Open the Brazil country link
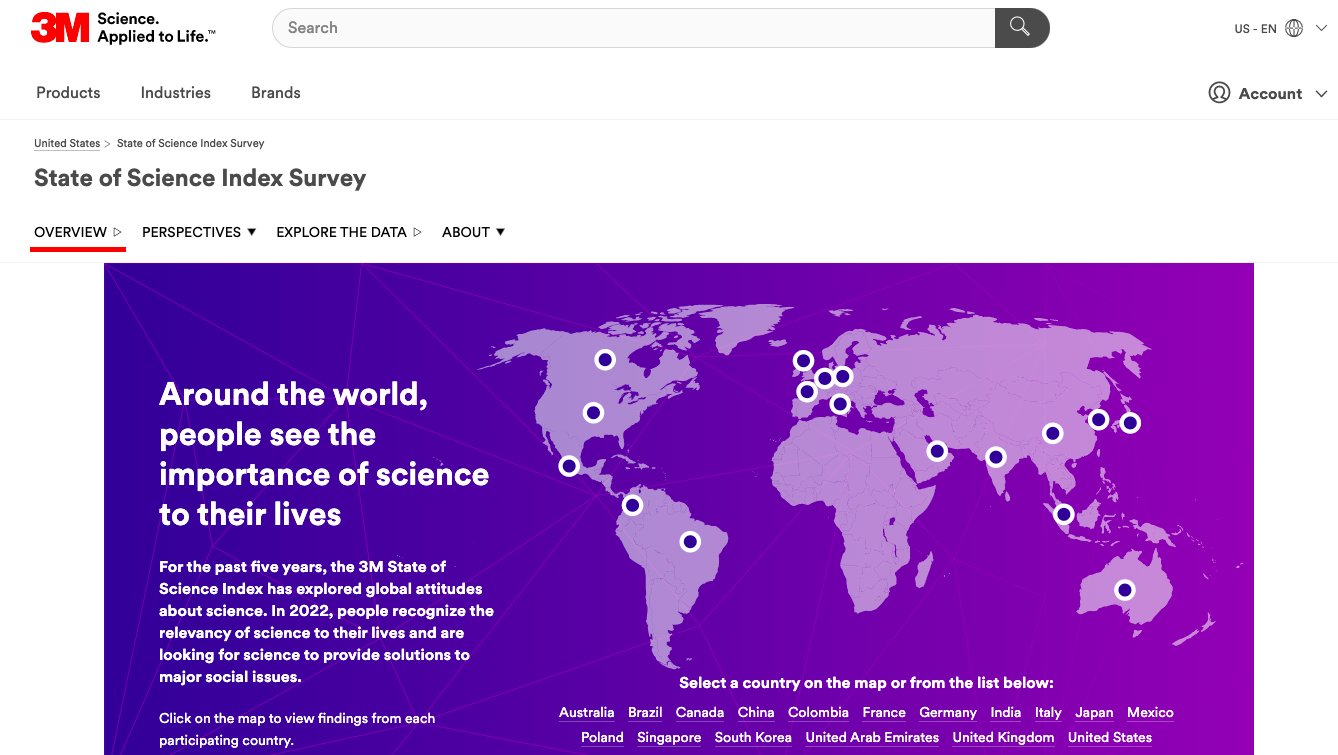This screenshot has width=1338, height=755. pos(645,713)
